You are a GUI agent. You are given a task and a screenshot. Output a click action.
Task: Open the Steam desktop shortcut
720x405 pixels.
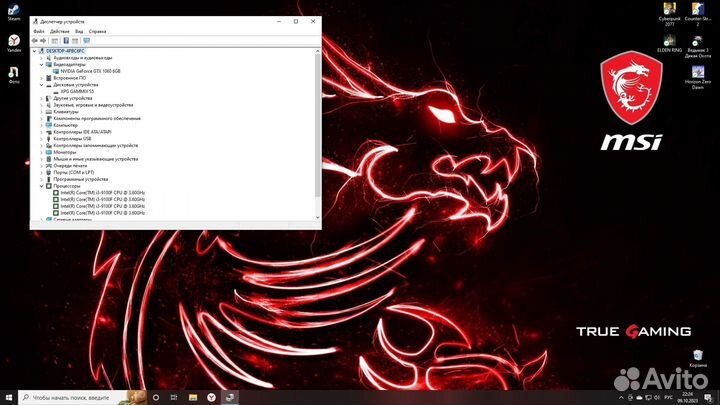point(14,10)
